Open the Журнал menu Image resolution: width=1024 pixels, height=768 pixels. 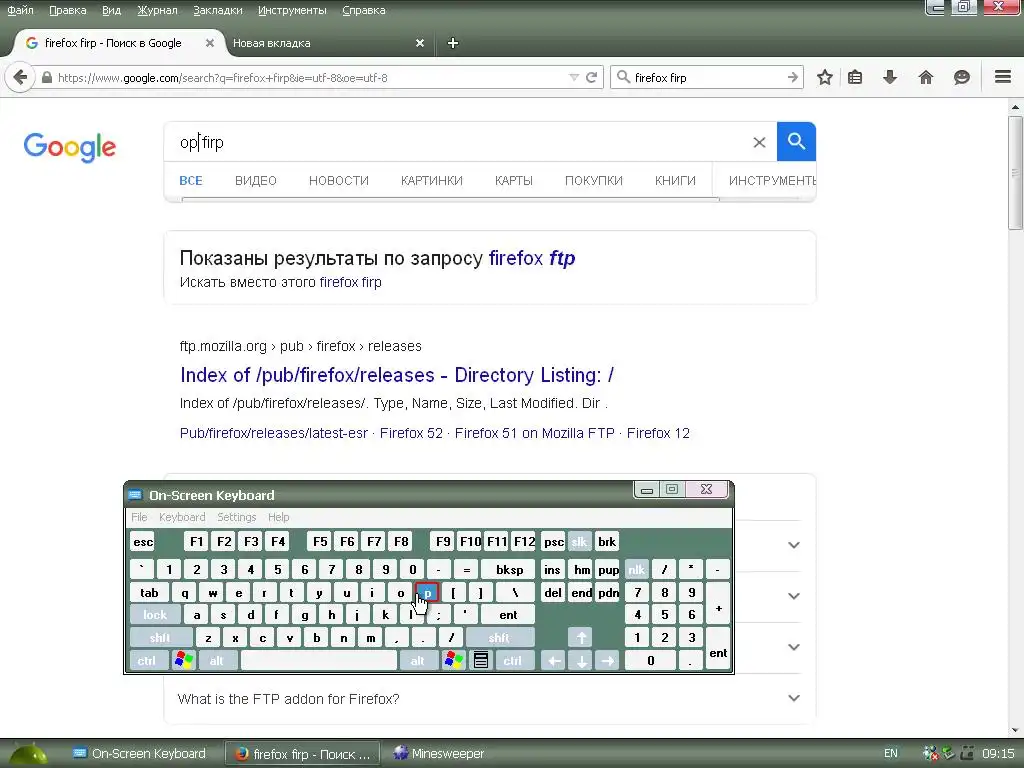(157, 10)
